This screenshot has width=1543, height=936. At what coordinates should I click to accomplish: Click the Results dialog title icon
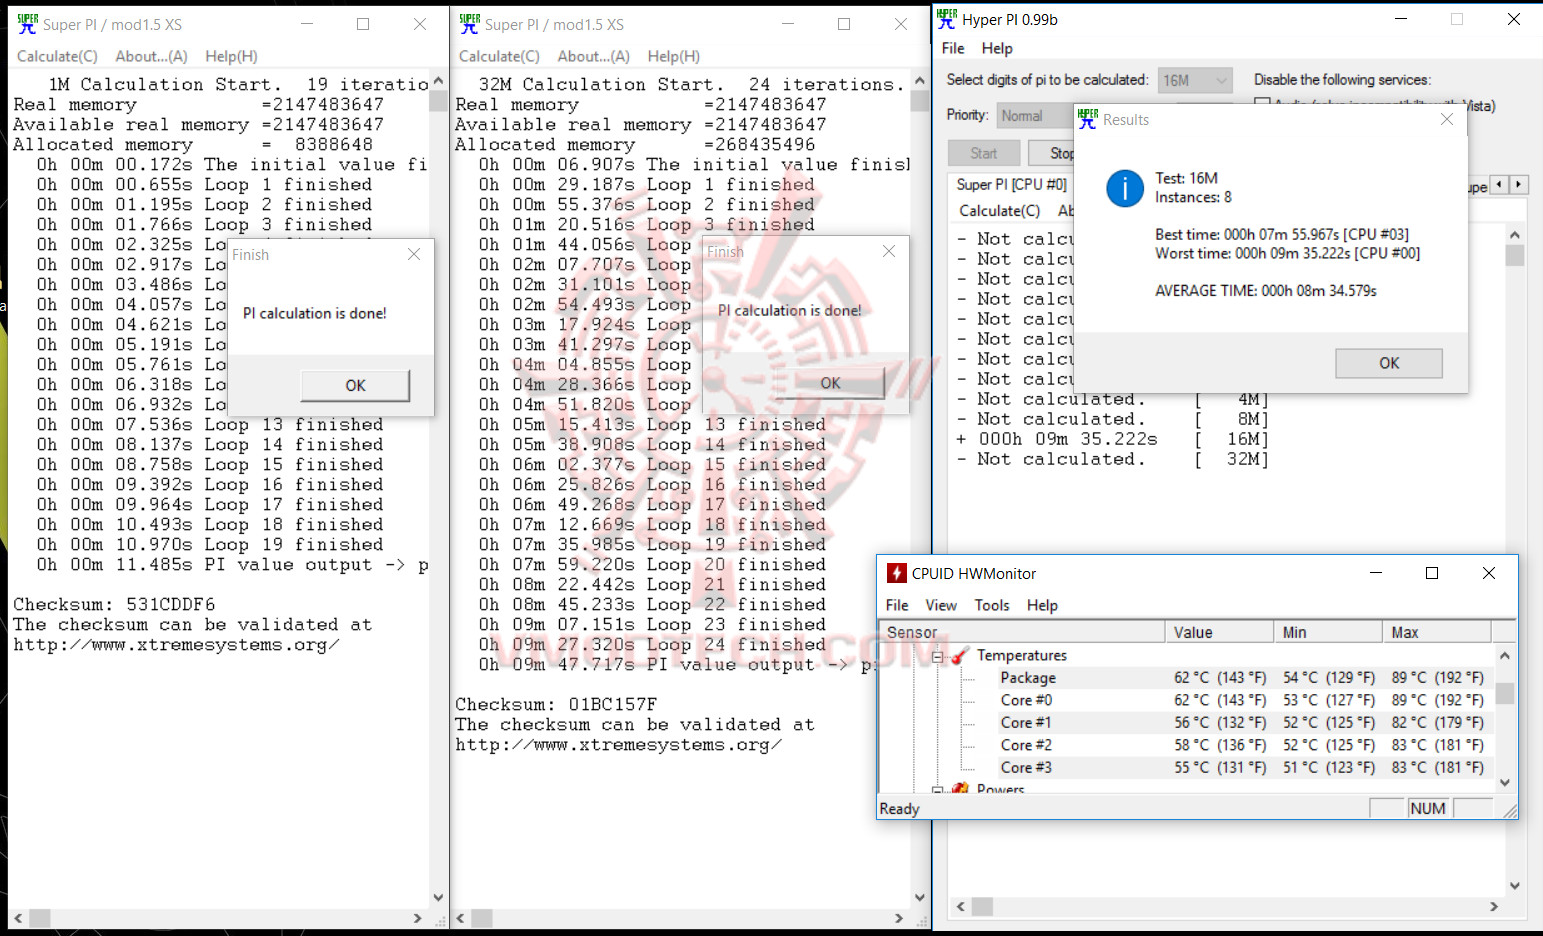[1088, 119]
